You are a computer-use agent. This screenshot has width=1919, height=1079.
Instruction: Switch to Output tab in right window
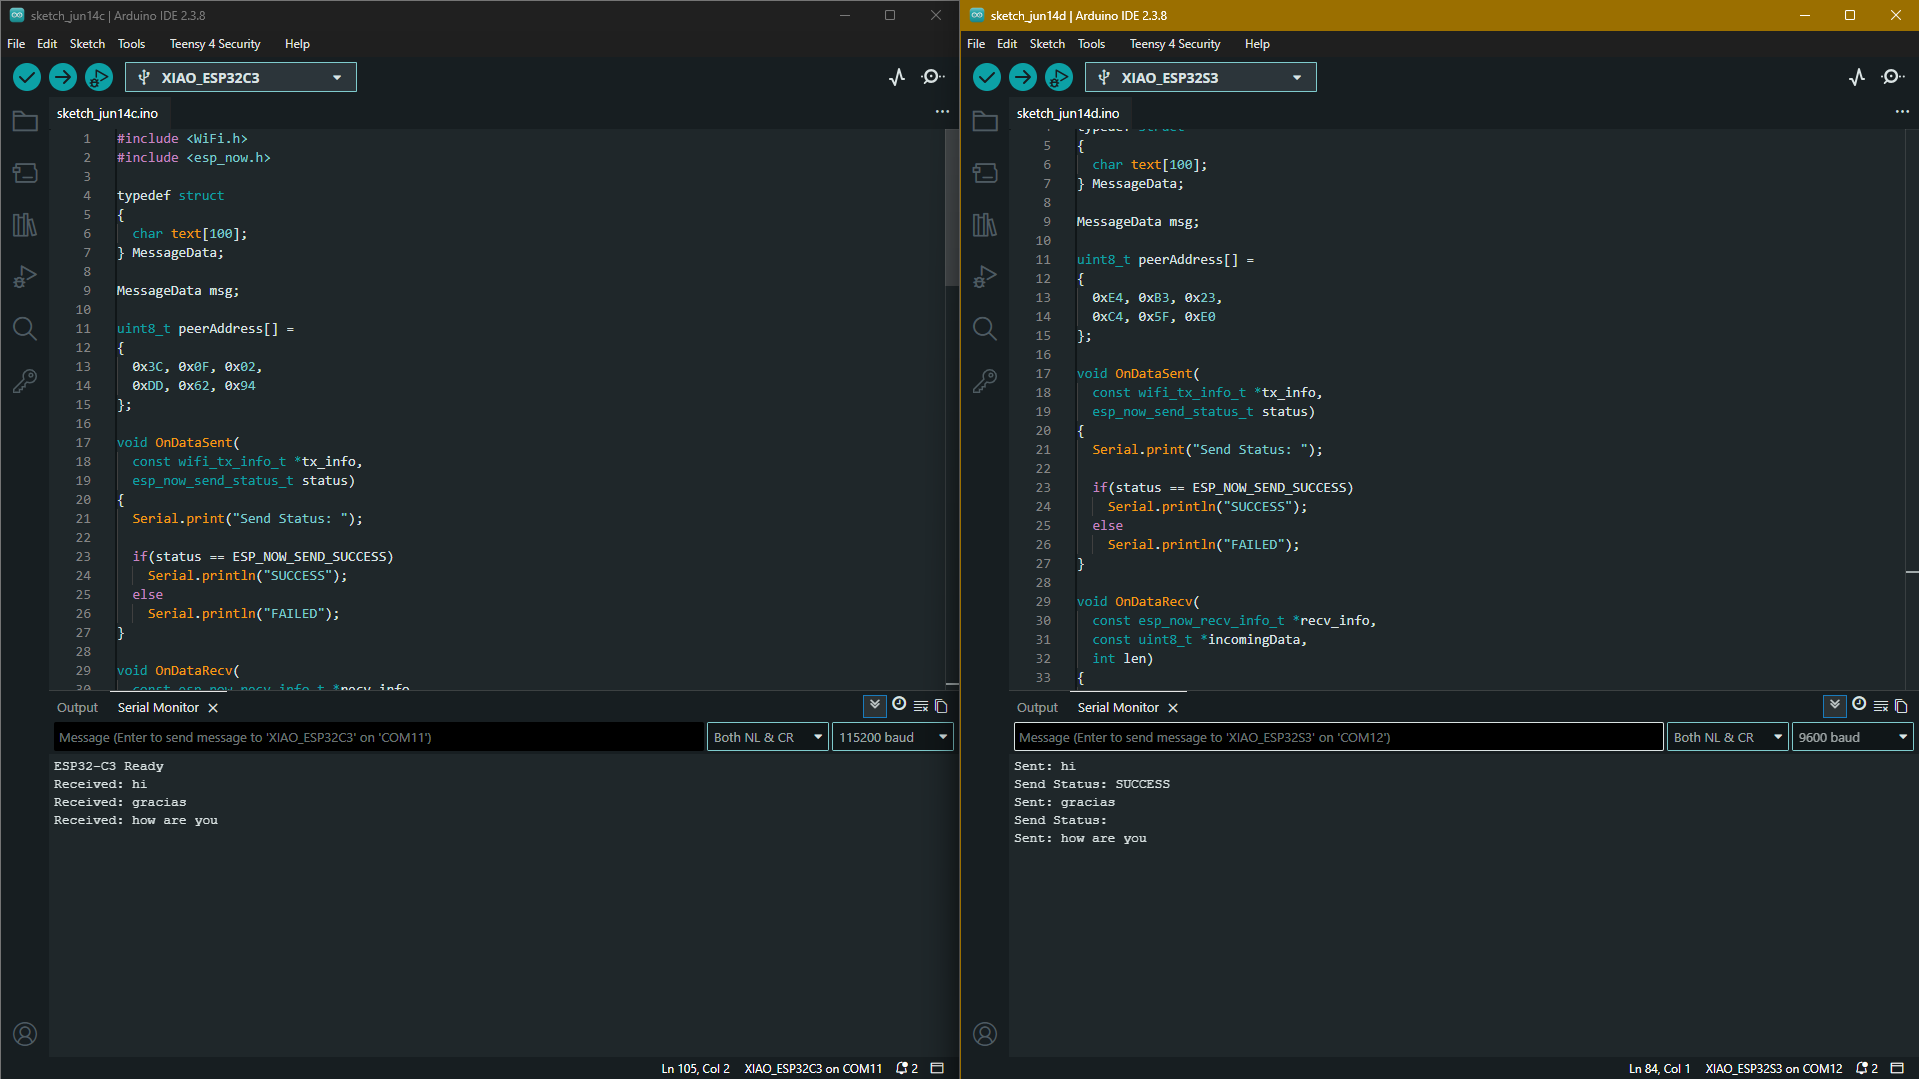pos(1037,707)
